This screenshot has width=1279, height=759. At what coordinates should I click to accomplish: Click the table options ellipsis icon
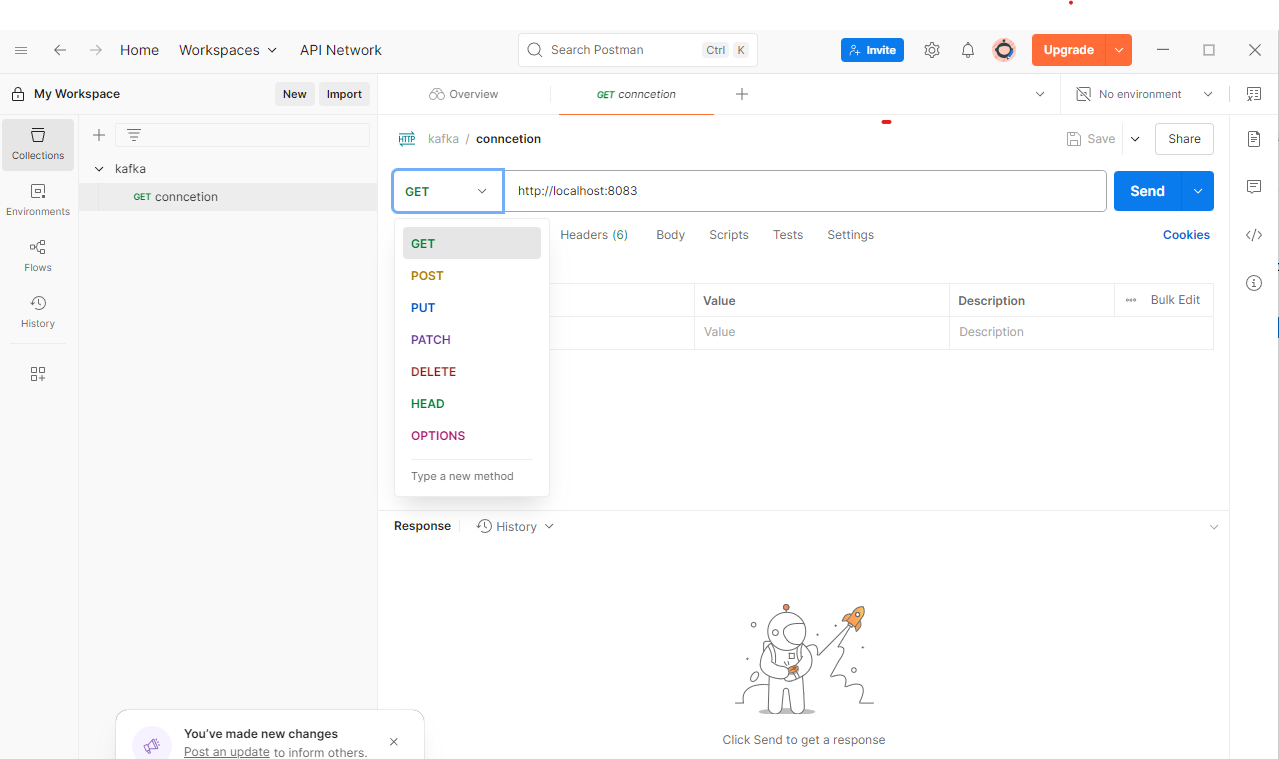[x=1131, y=300]
